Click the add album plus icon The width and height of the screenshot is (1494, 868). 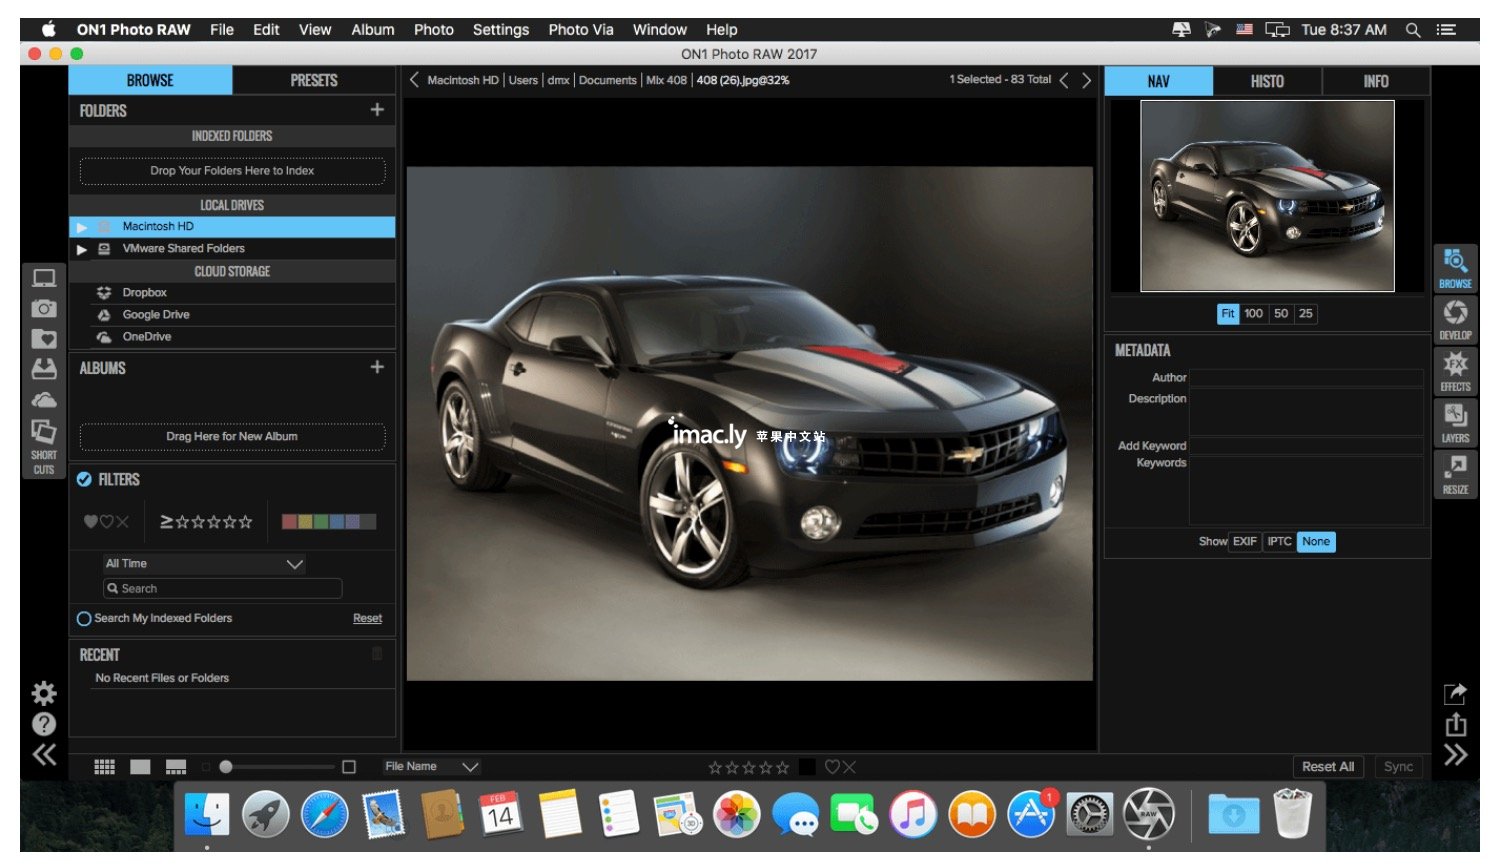[x=377, y=367]
